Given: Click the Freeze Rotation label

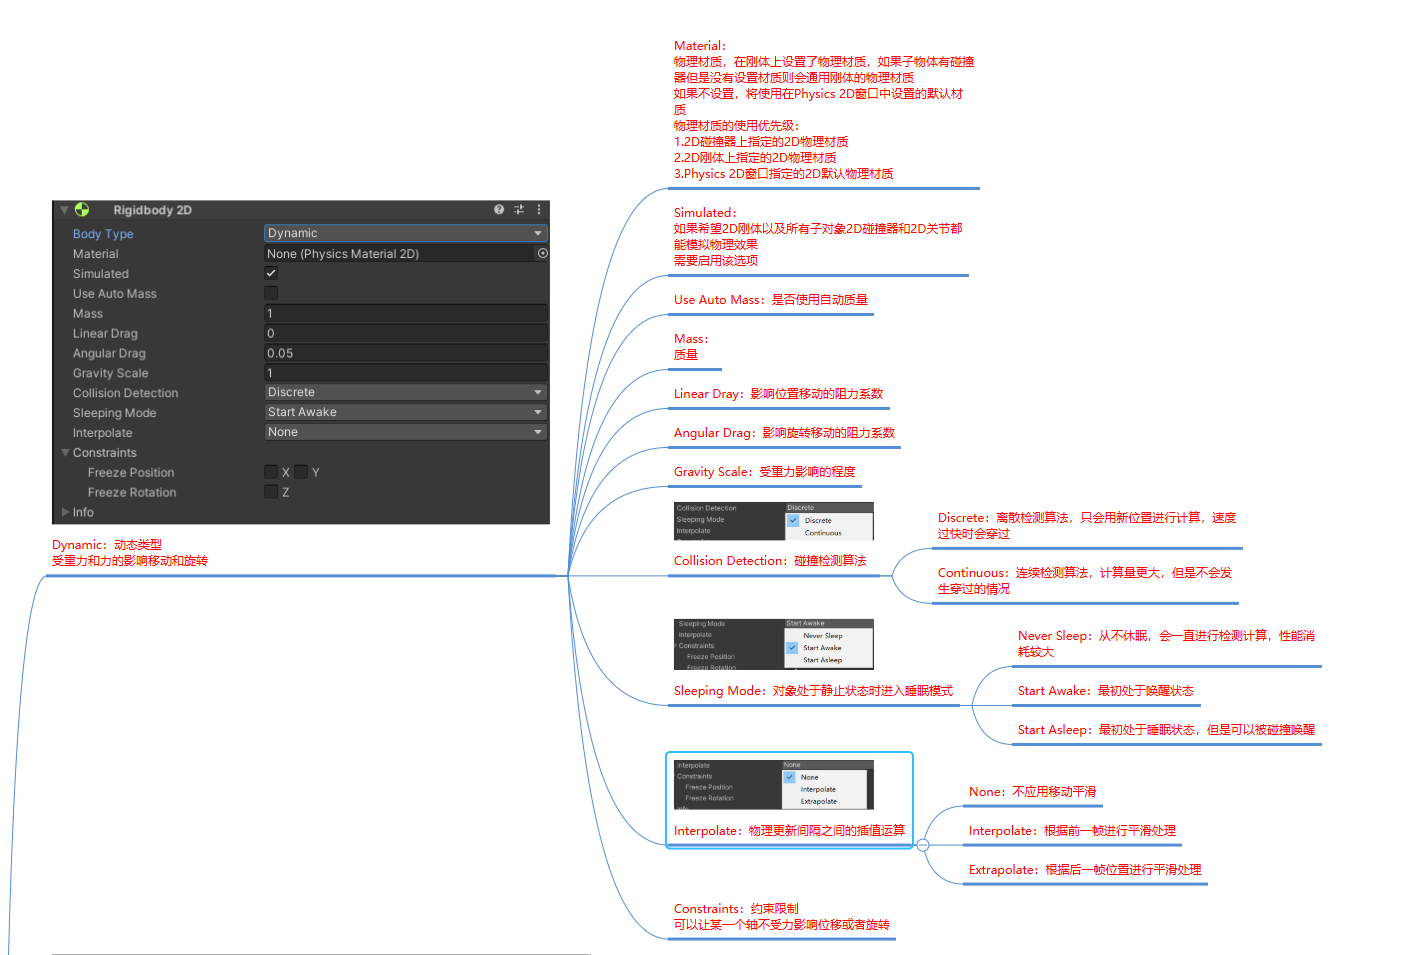Looking at the screenshot, I should 132,493.
